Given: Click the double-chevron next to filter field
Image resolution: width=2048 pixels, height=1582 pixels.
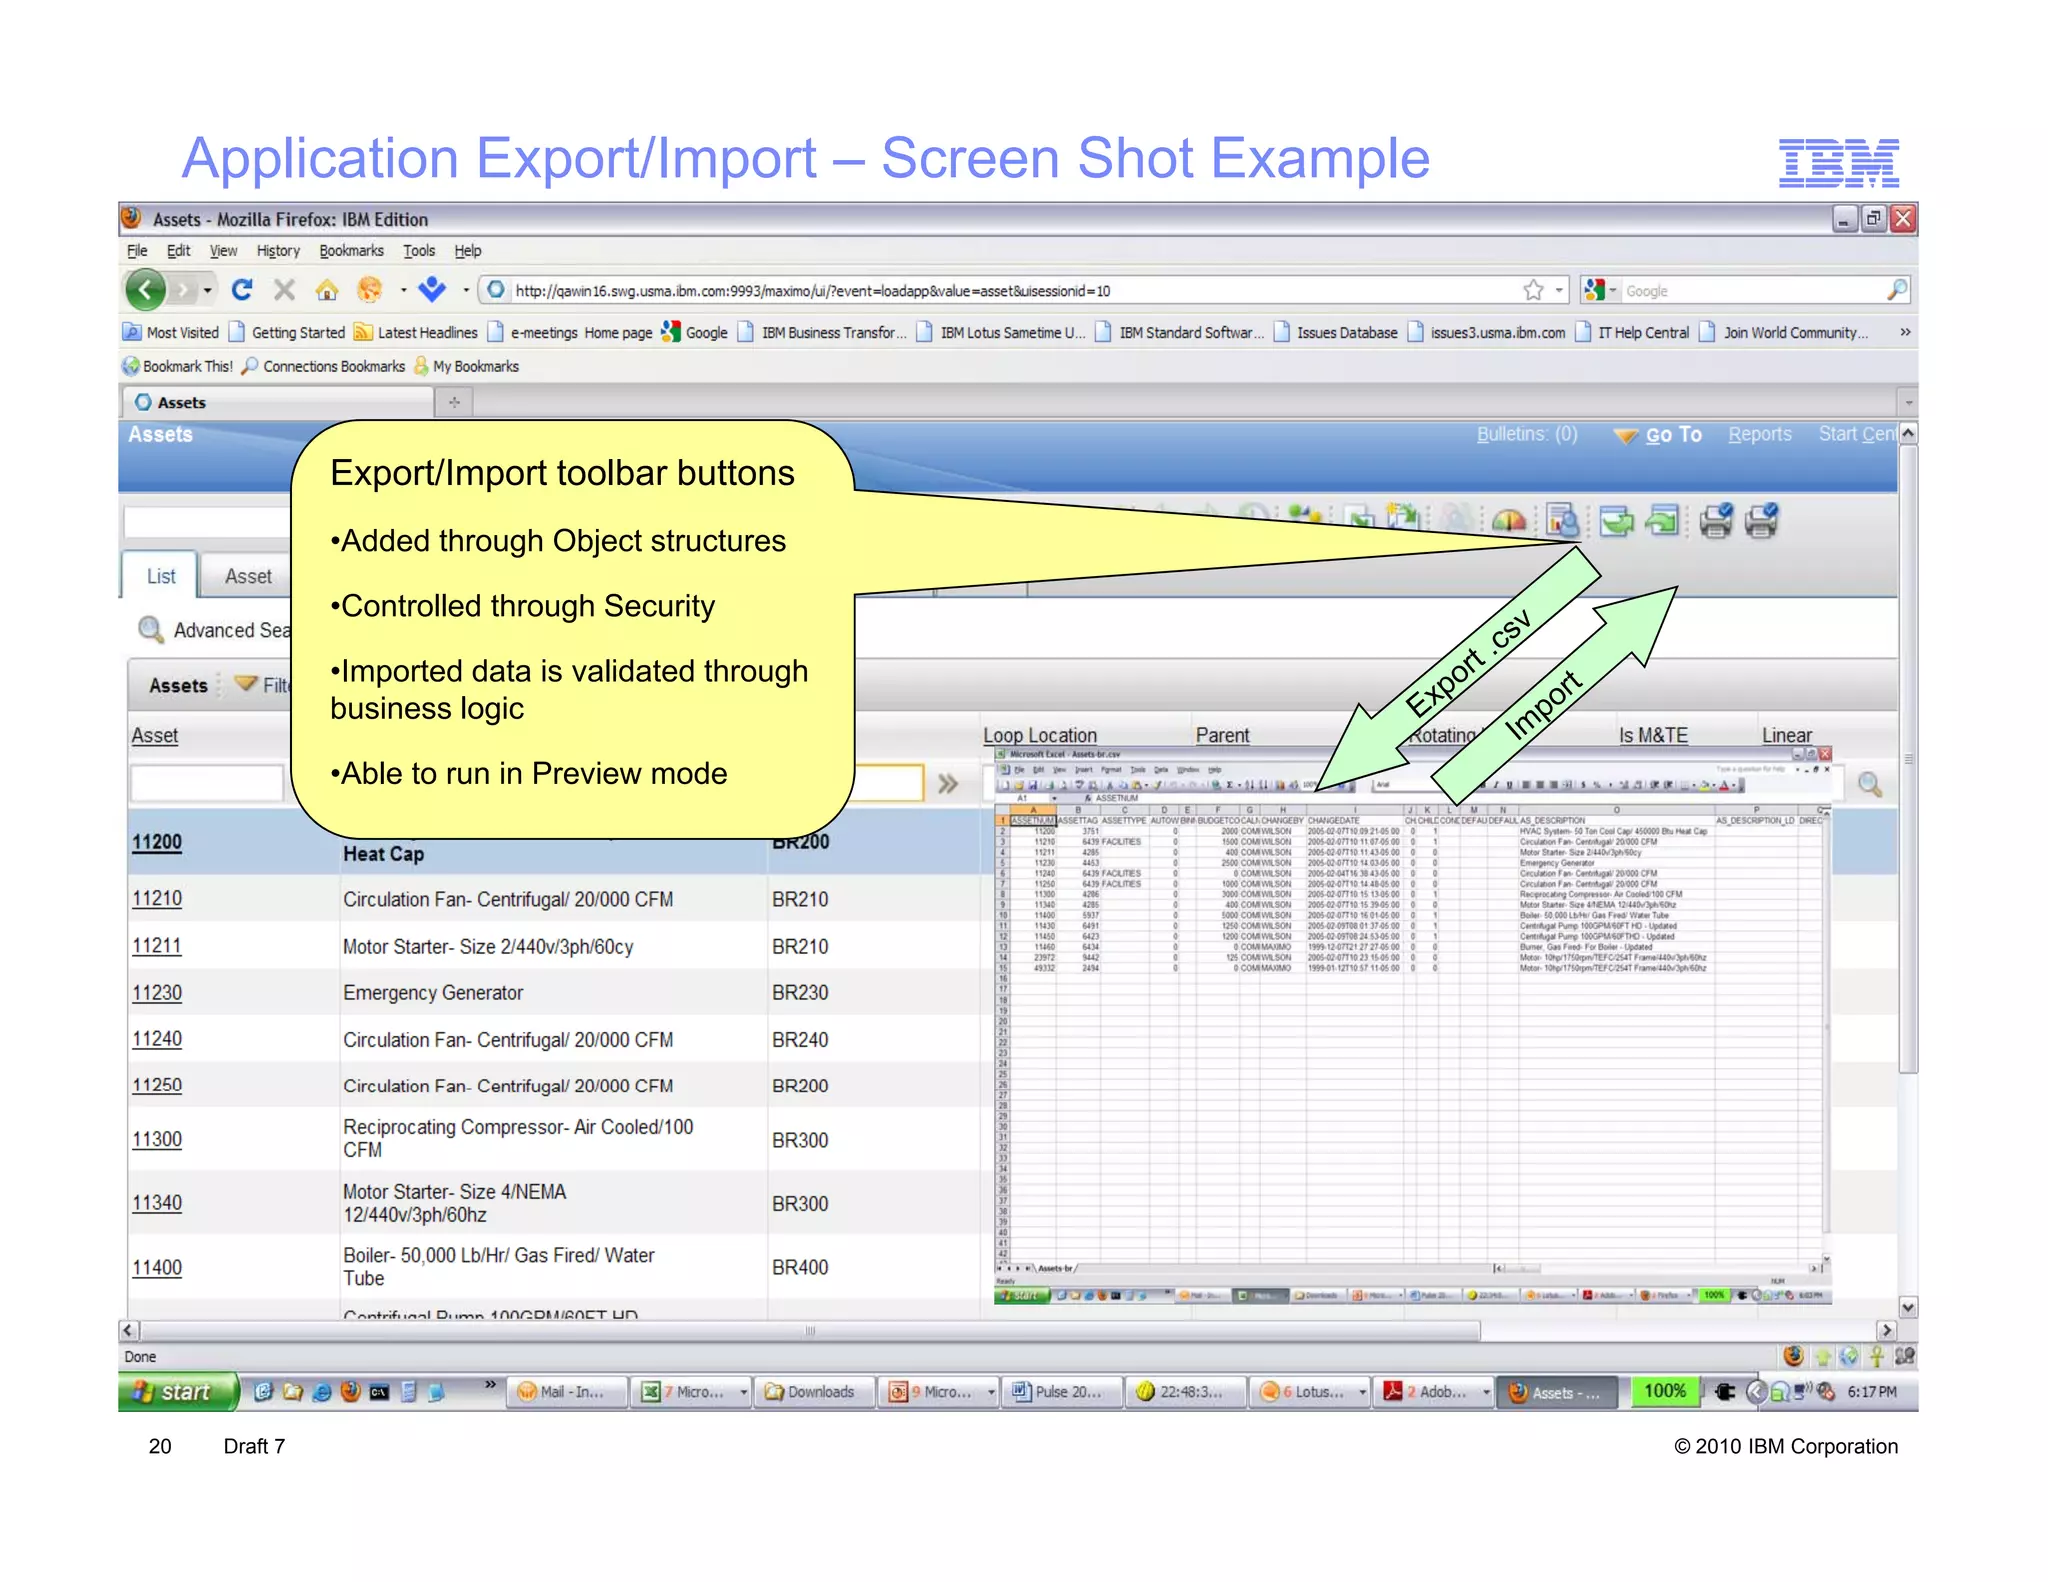Looking at the screenshot, I should [948, 783].
